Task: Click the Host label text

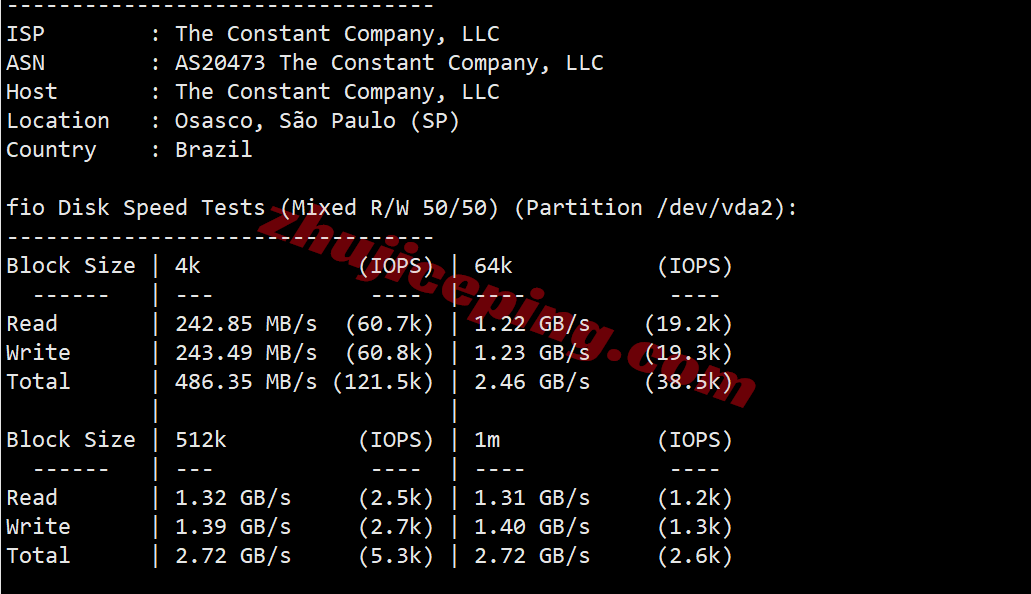Action: pos(31,92)
